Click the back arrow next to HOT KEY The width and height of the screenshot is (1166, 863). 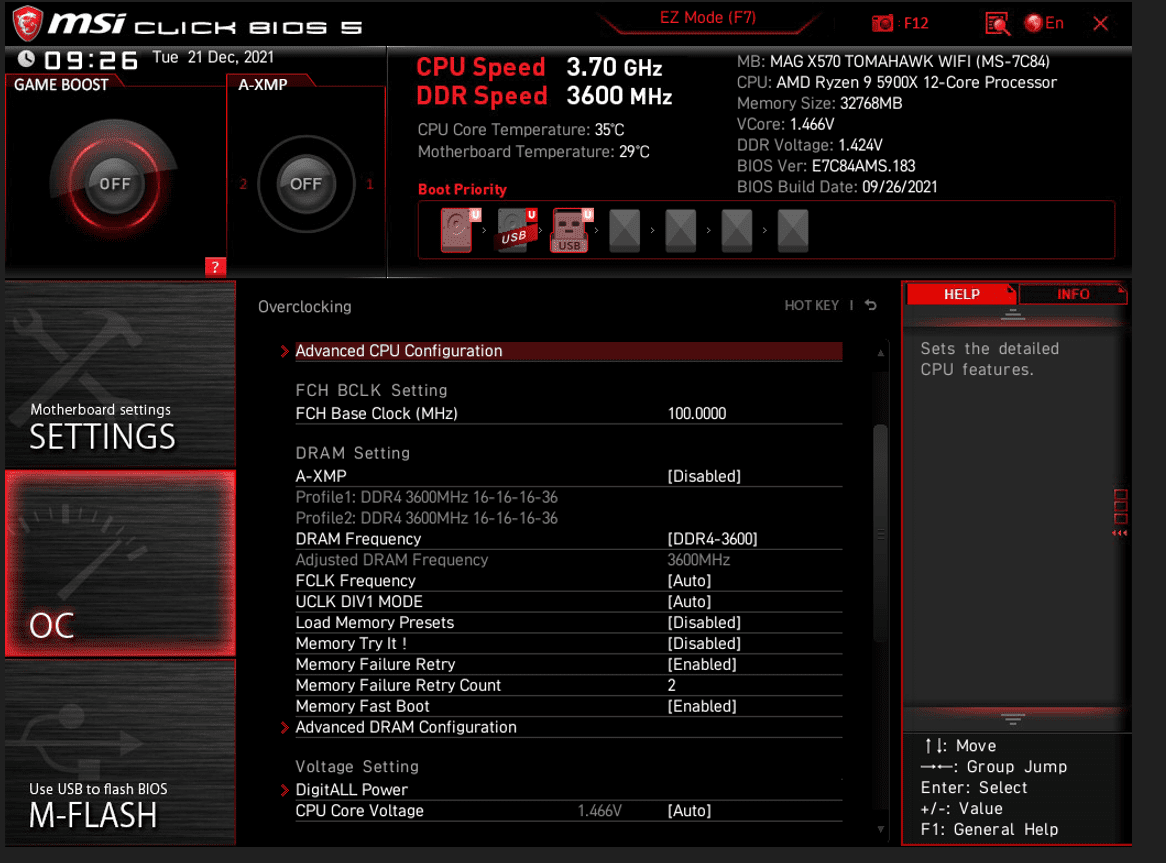pyautogui.click(x=871, y=306)
